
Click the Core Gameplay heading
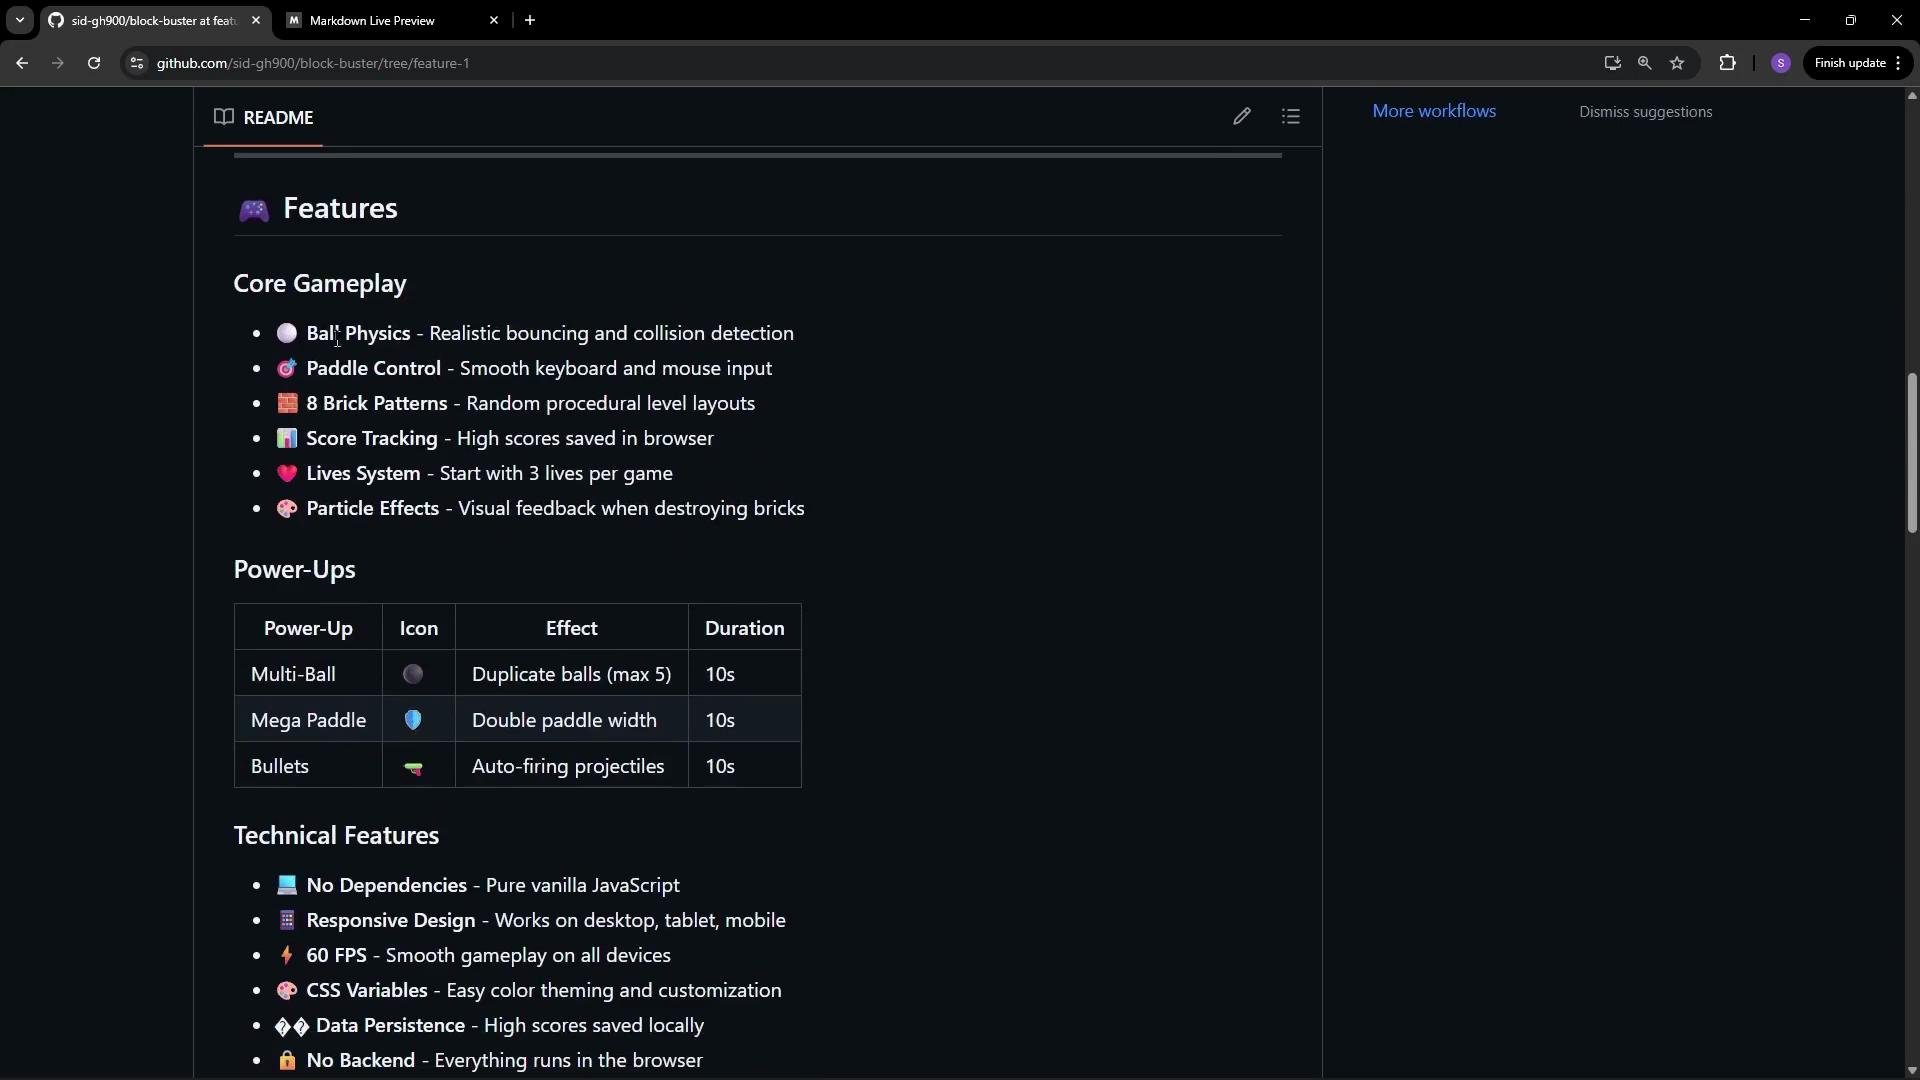point(320,284)
